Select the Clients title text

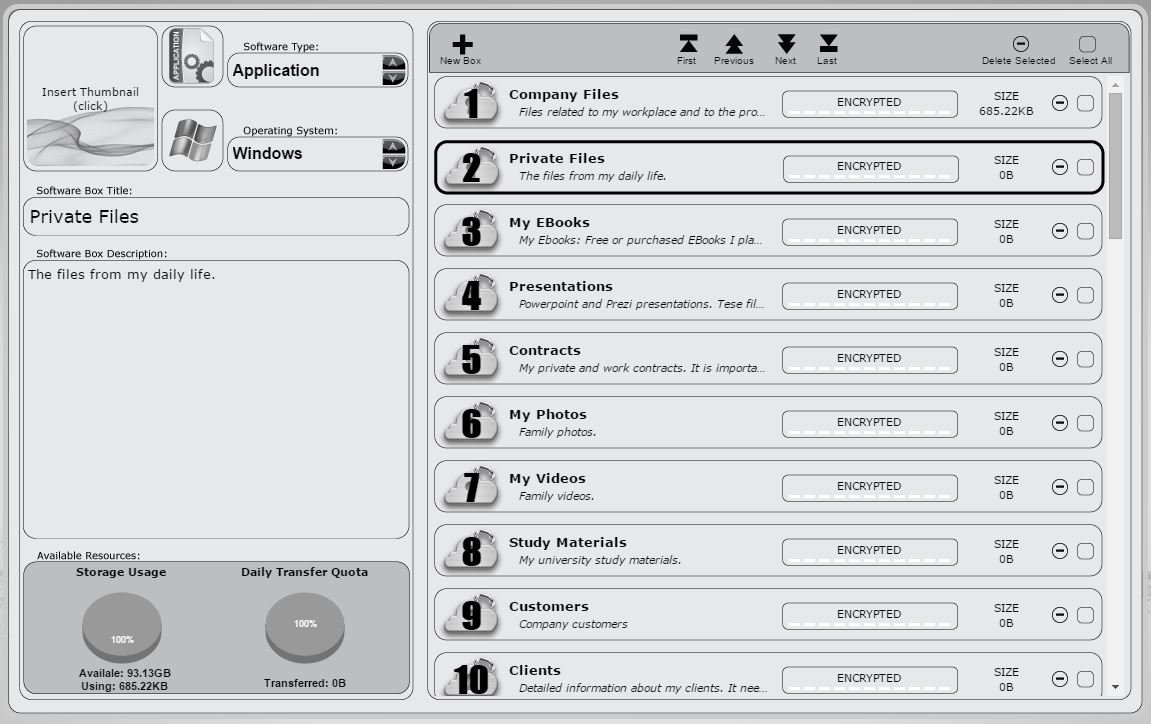[534, 670]
